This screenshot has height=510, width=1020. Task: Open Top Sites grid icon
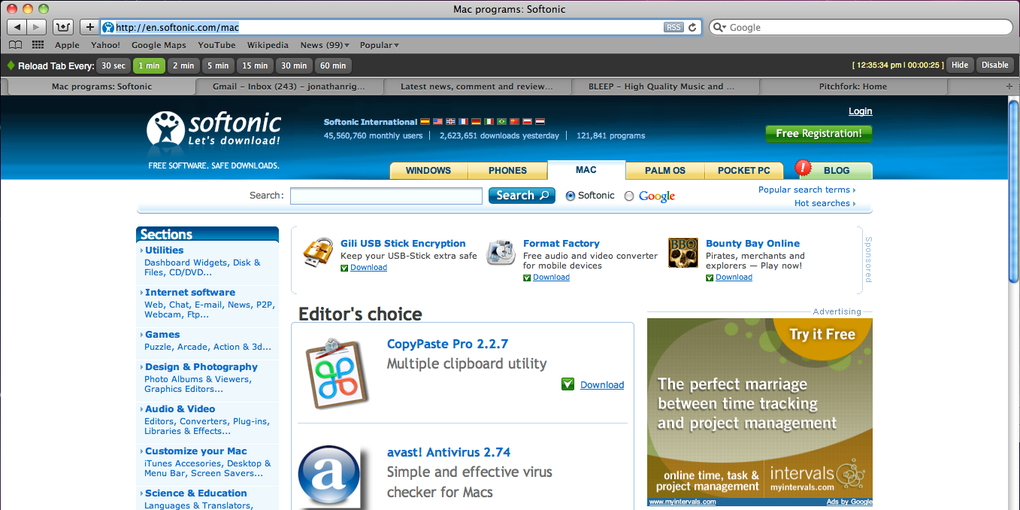38,45
